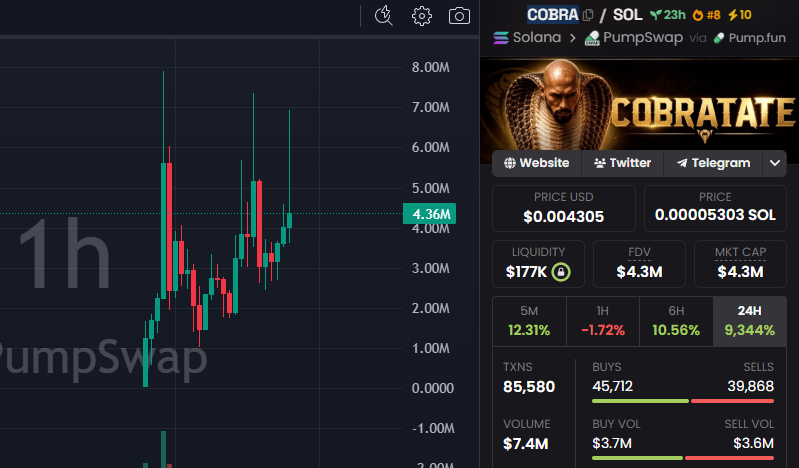
Task: Take a chart snapshot with camera icon
Action: 459,16
